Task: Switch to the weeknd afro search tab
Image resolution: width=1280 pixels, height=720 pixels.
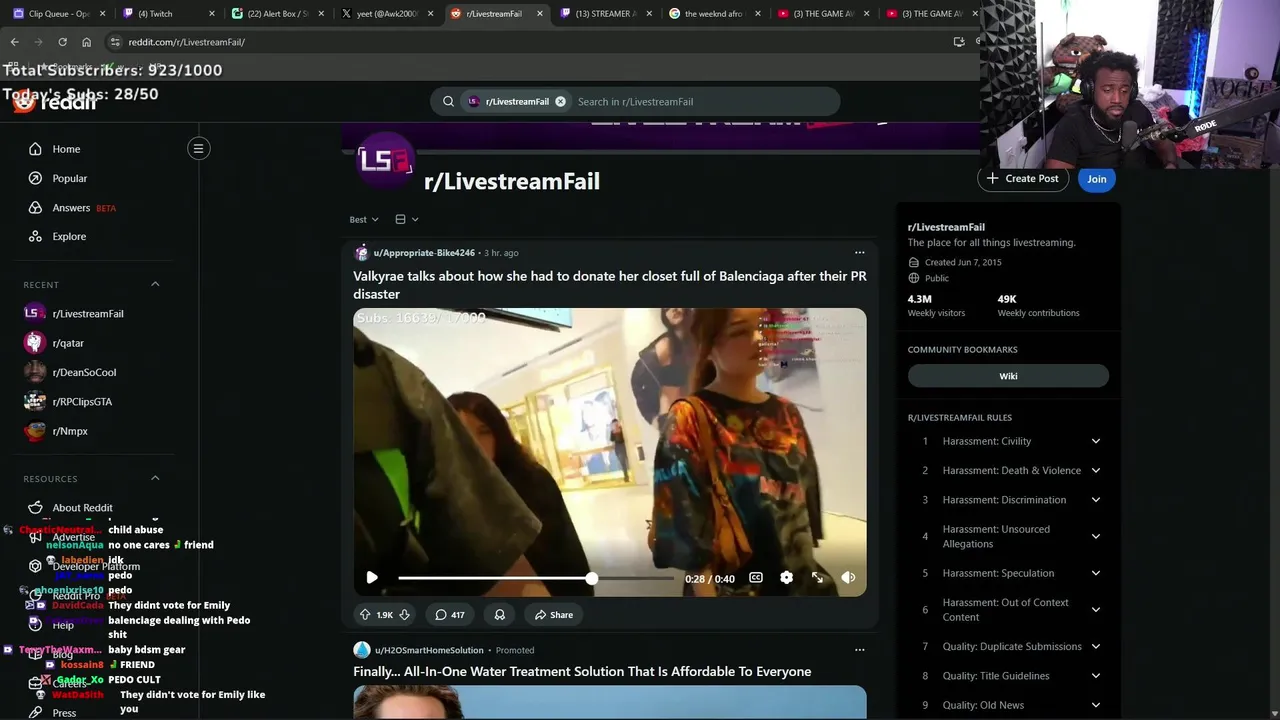Action: pos(712,14)
